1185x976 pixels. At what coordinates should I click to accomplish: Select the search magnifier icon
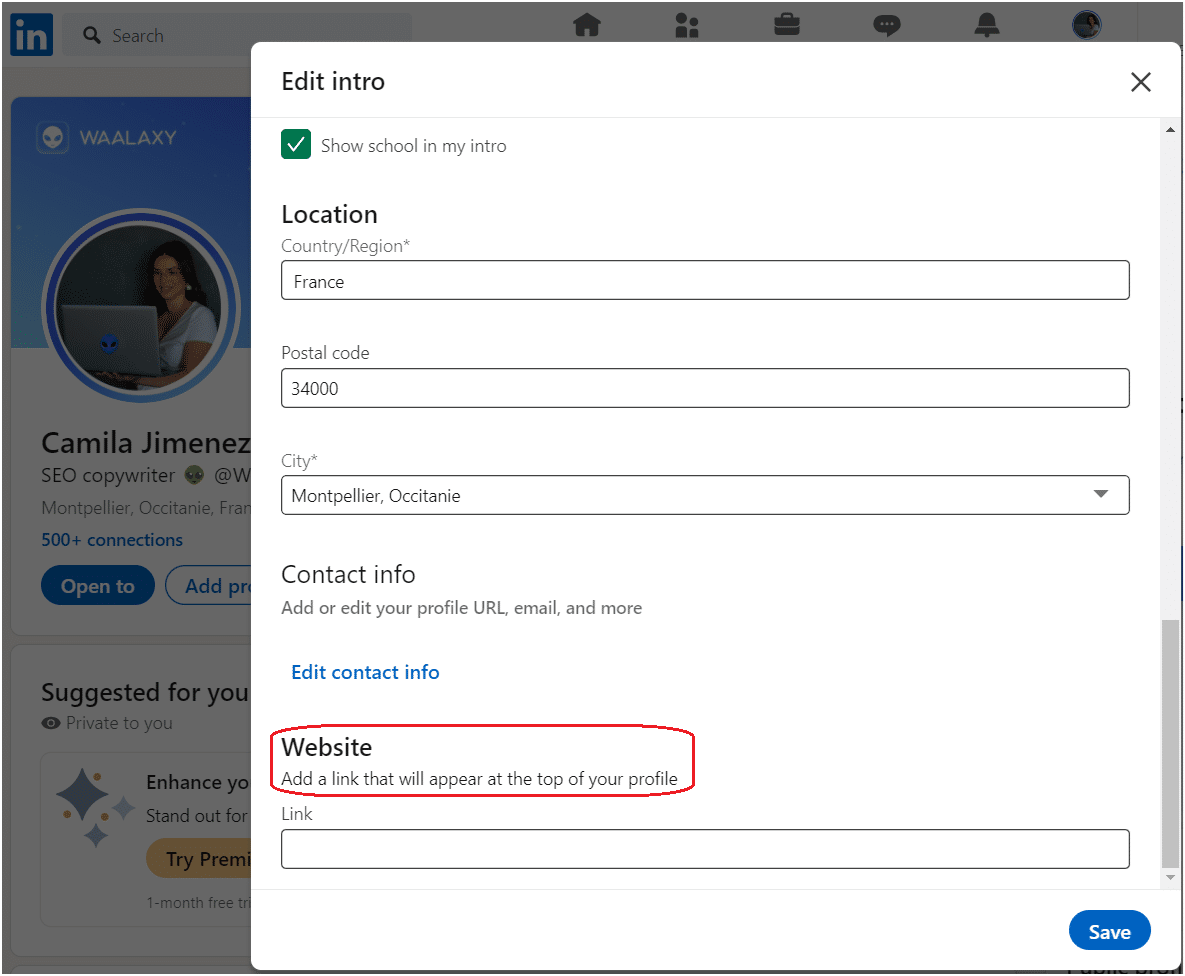click(91, 35)
